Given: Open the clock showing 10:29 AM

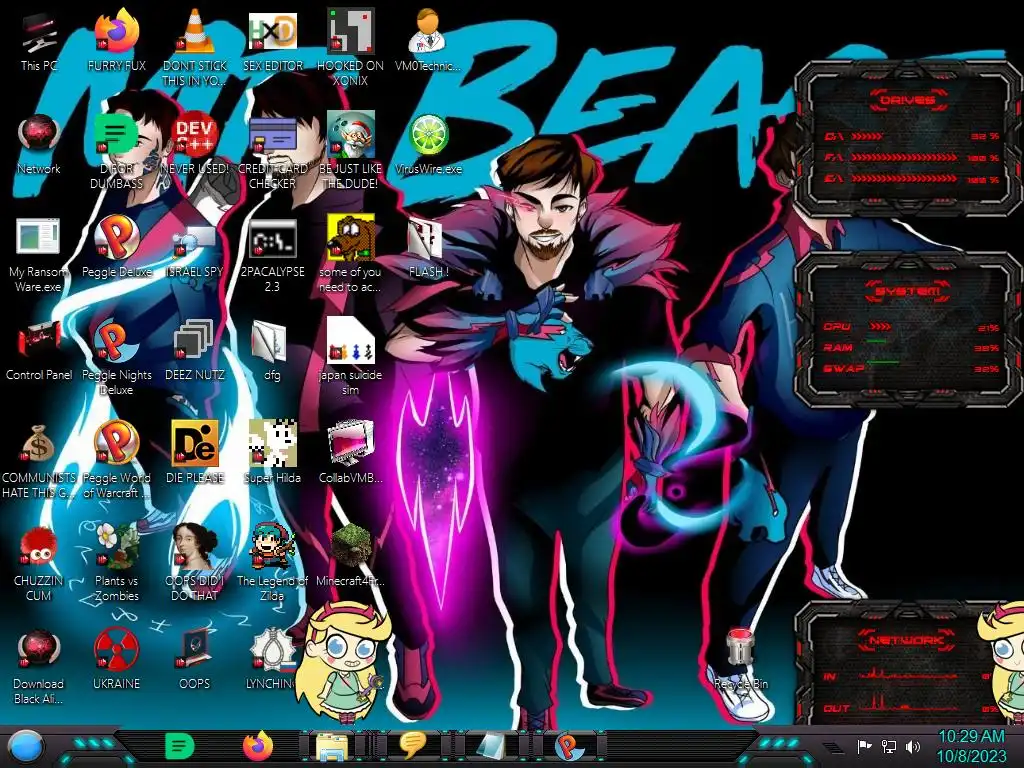Looking at the screenshot, I should tap(971, 746).
